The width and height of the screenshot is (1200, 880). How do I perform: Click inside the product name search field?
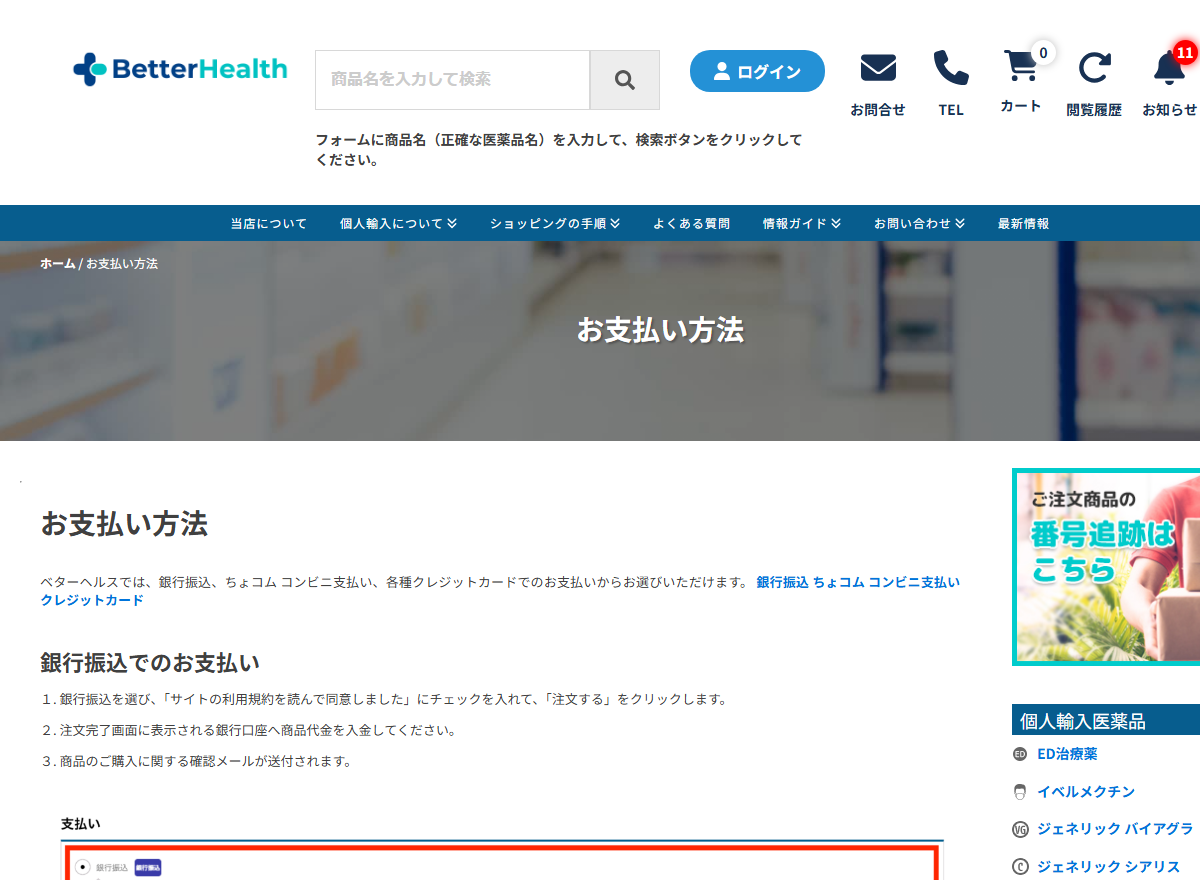coord(452,80)
